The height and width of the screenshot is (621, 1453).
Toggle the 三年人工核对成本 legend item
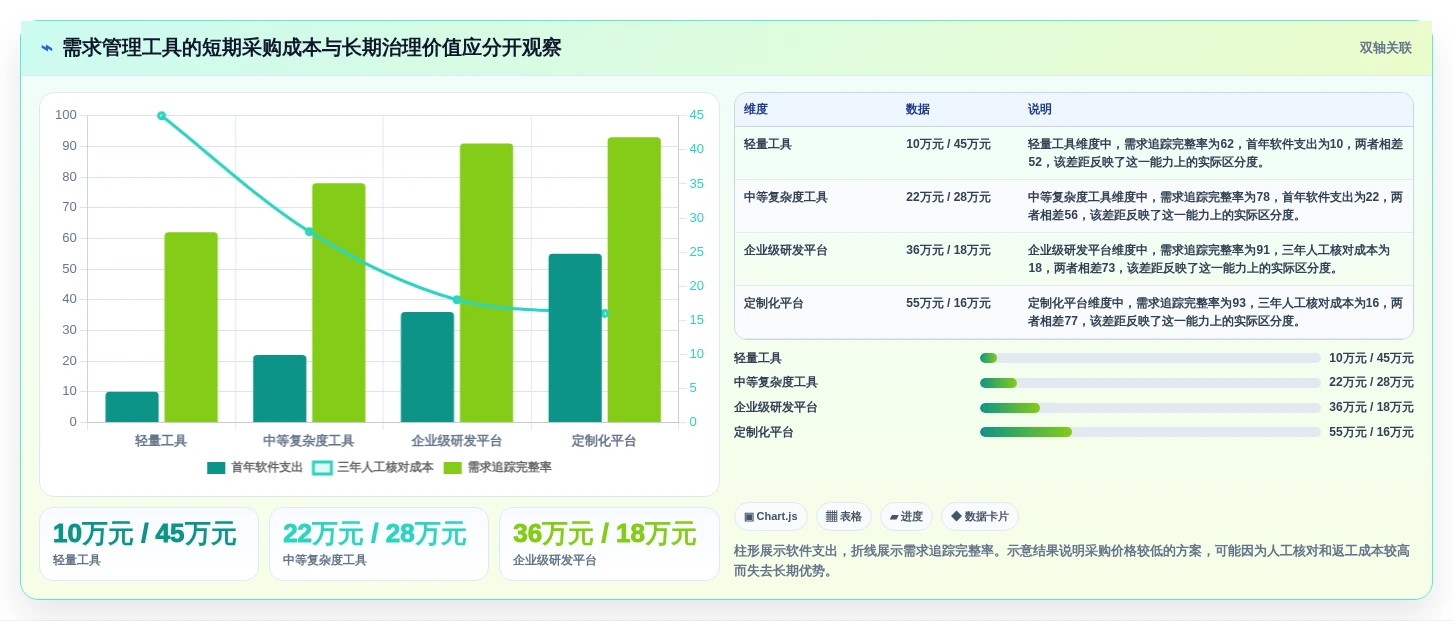(373, 467)
